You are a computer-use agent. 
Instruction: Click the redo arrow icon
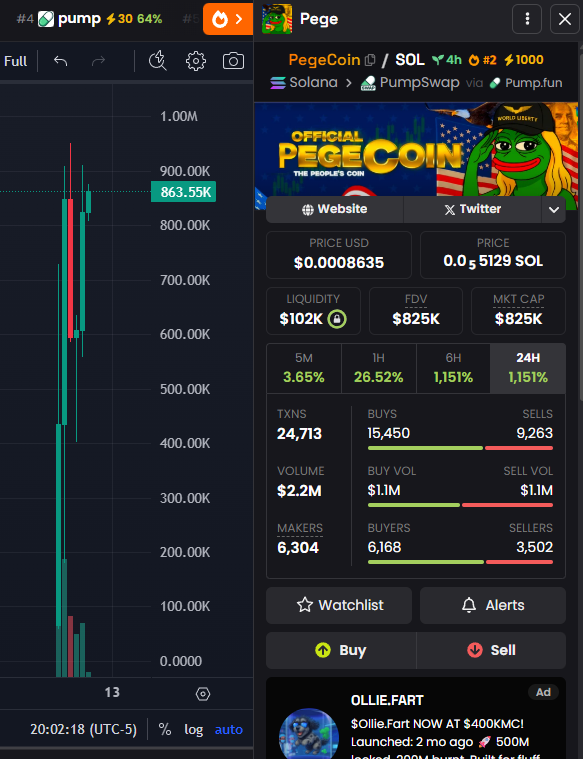(98, 61)
